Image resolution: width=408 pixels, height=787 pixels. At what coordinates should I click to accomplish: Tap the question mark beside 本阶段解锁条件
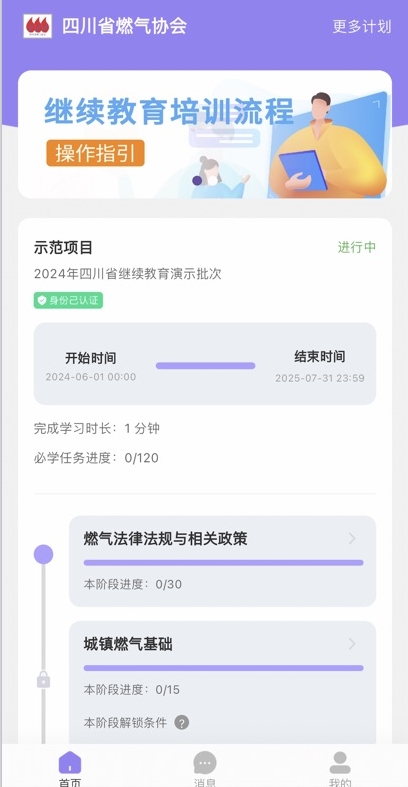pos(182,723)
